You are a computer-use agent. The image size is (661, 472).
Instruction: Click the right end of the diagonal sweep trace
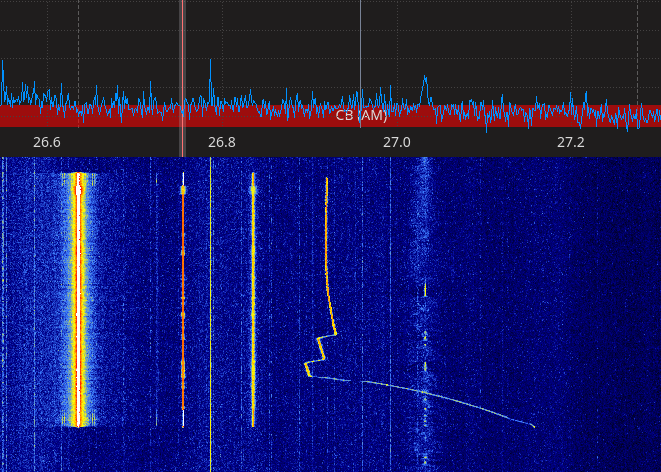532,426
